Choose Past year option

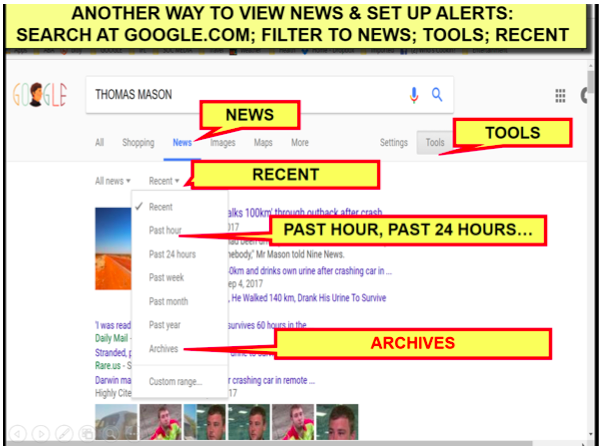(164, 325)
